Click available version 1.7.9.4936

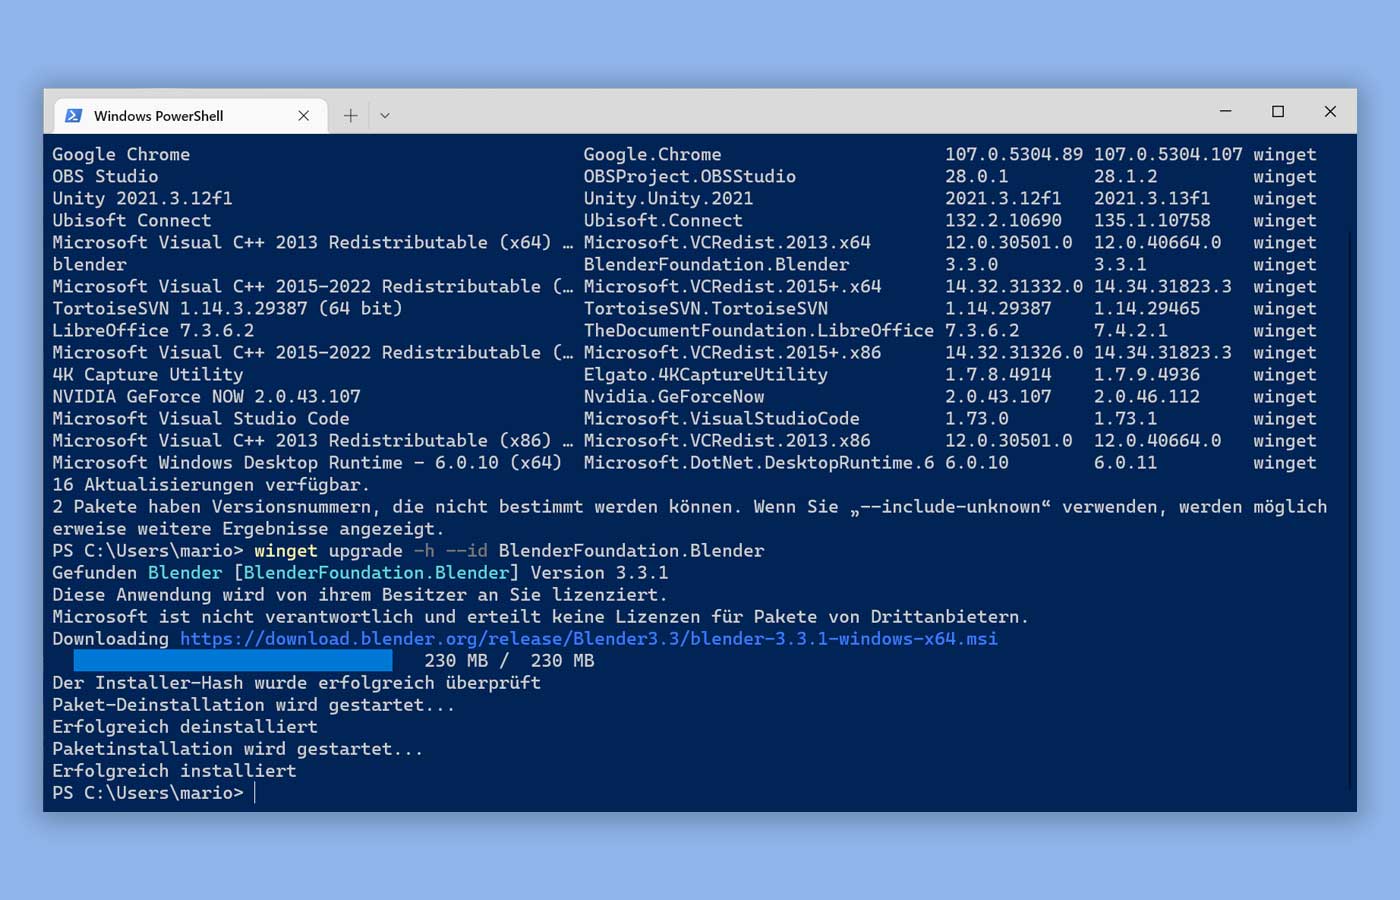[x=1146, y=374]
